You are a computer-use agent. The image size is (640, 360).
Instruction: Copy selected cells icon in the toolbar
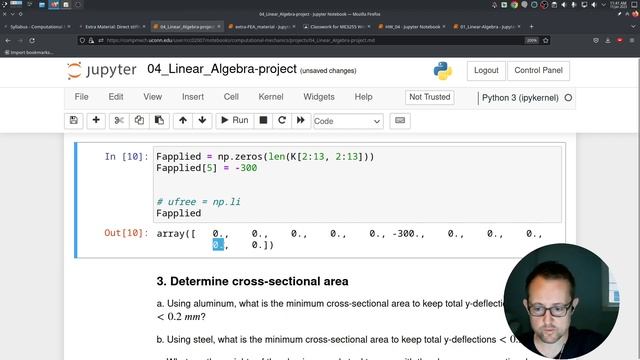139,120
